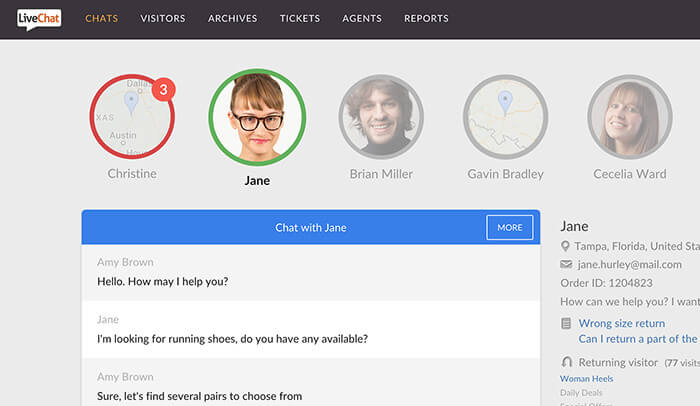Screen dimensions: 700x406
Task: Click jane.hurley@mail.com email address
Action: [x=629, y=264]
